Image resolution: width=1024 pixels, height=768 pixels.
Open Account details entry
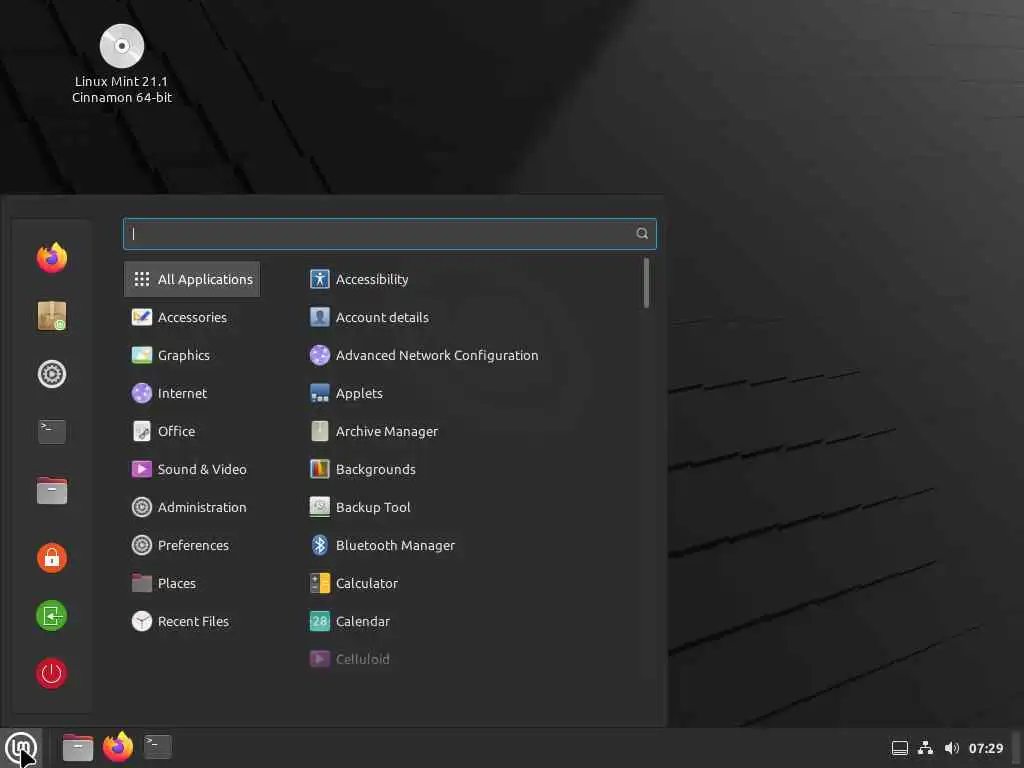click(x=370, y=317)
